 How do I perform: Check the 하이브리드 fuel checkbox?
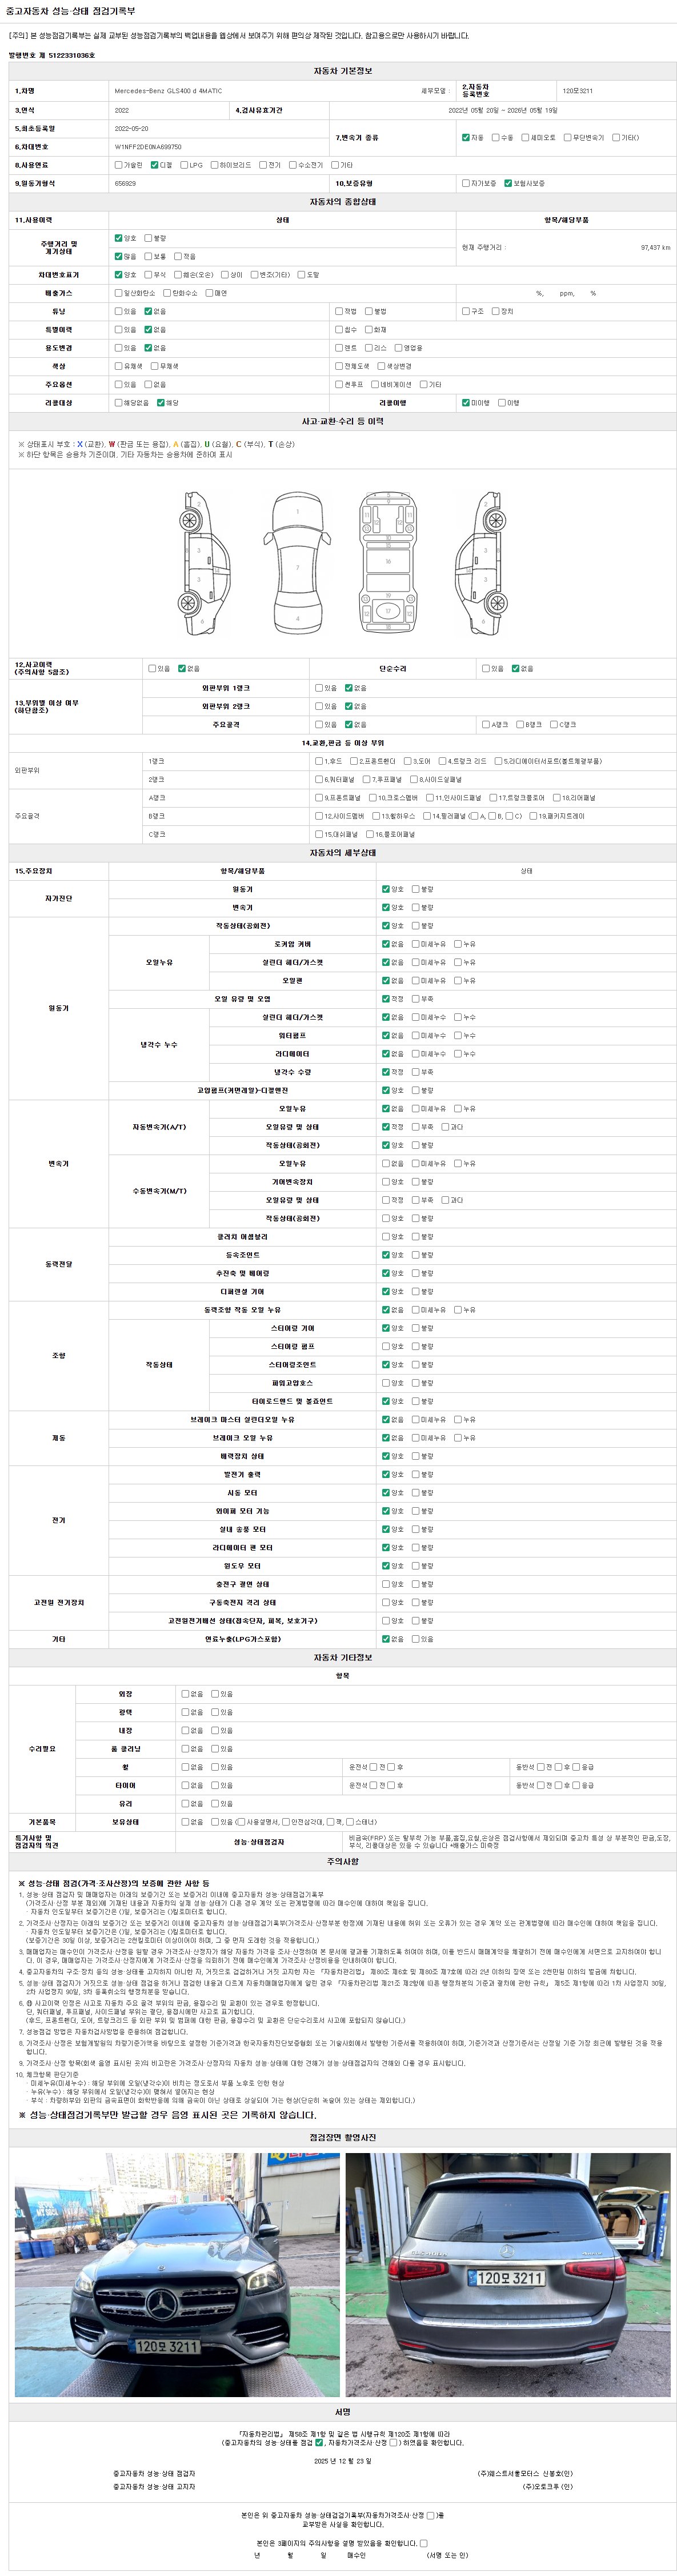[x=214, y=165]
